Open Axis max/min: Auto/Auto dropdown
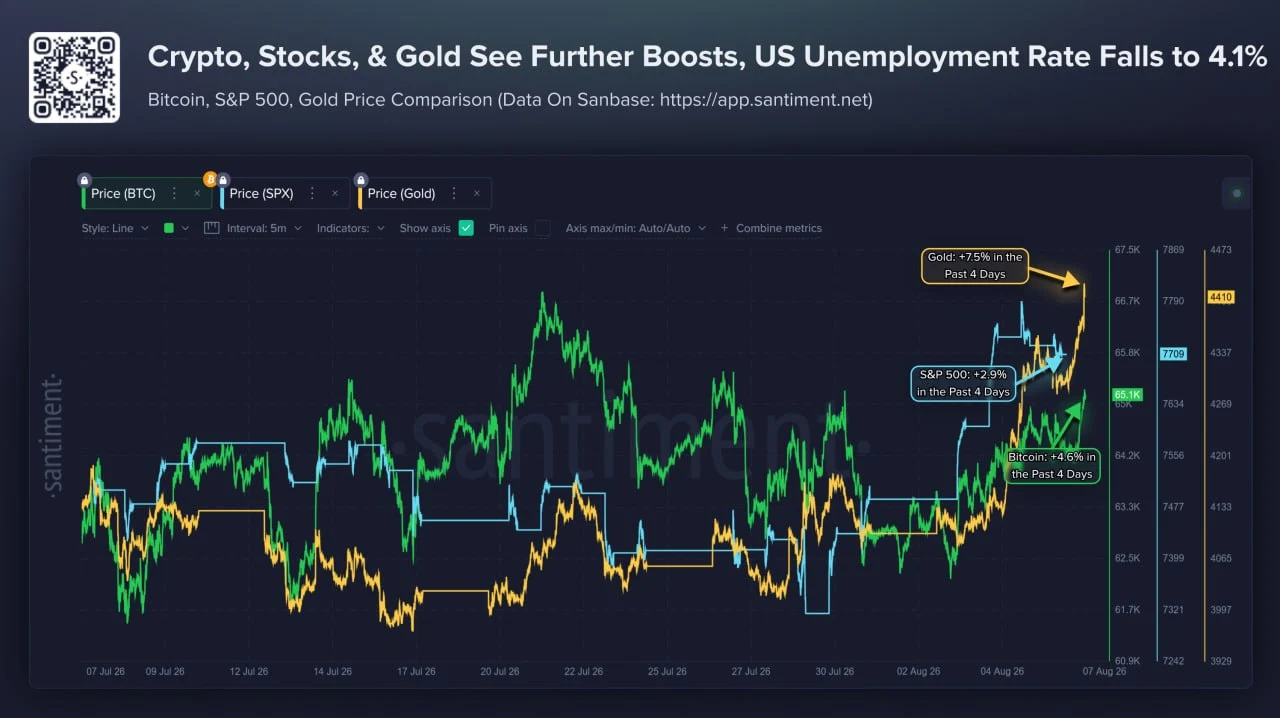 pyautogui.click(x=635, y=228)
